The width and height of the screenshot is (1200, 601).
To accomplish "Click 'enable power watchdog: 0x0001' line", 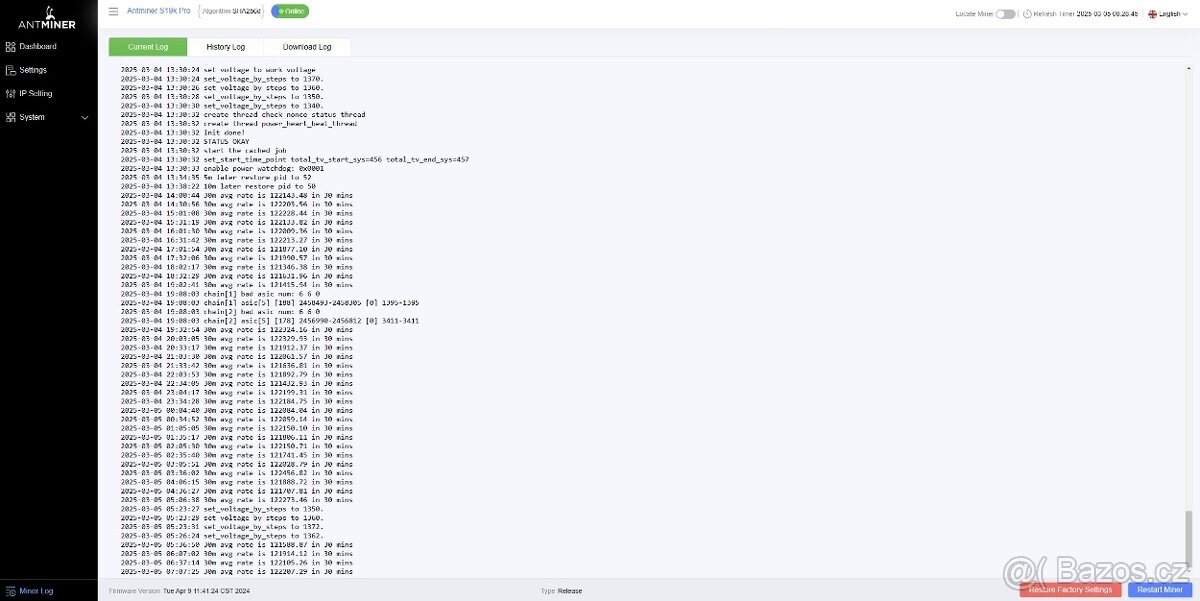I will coord(222,168).
